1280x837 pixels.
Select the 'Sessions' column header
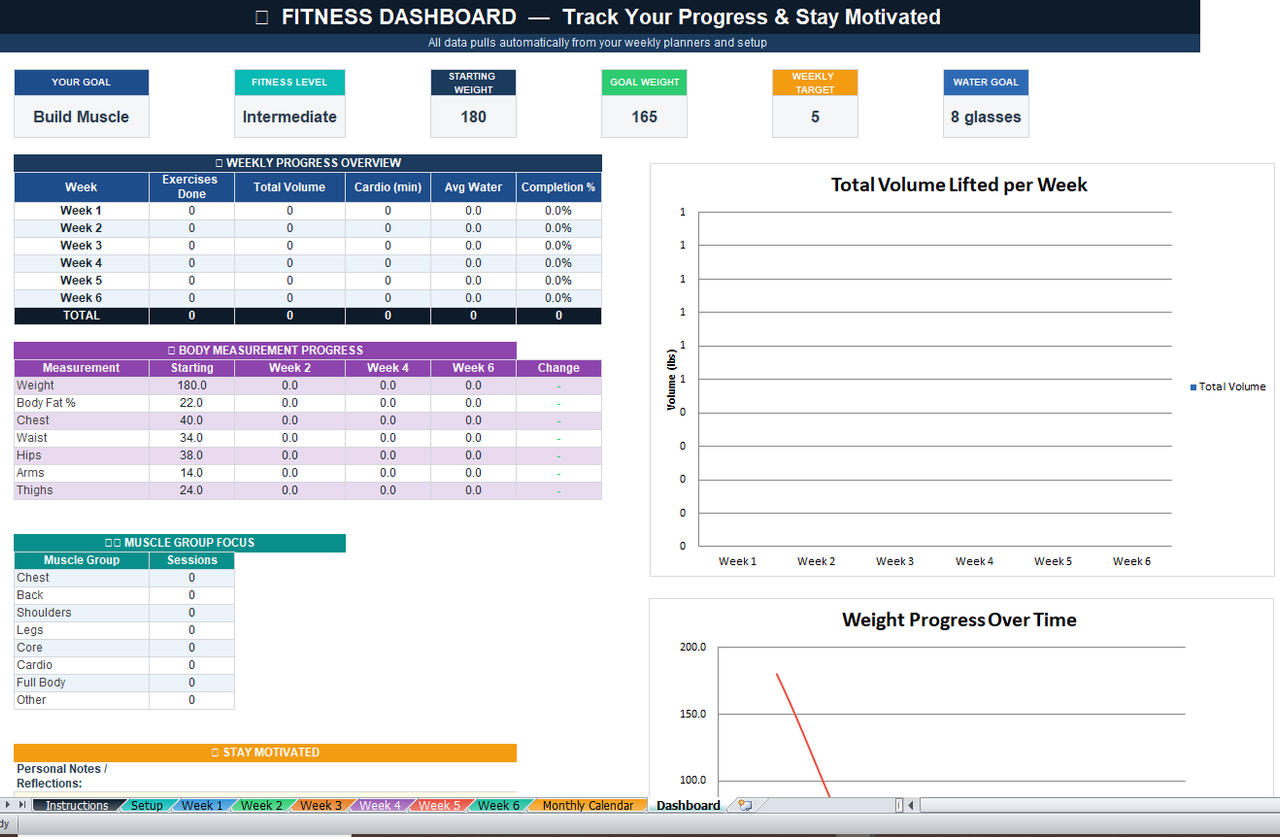(x=192, y=561)
